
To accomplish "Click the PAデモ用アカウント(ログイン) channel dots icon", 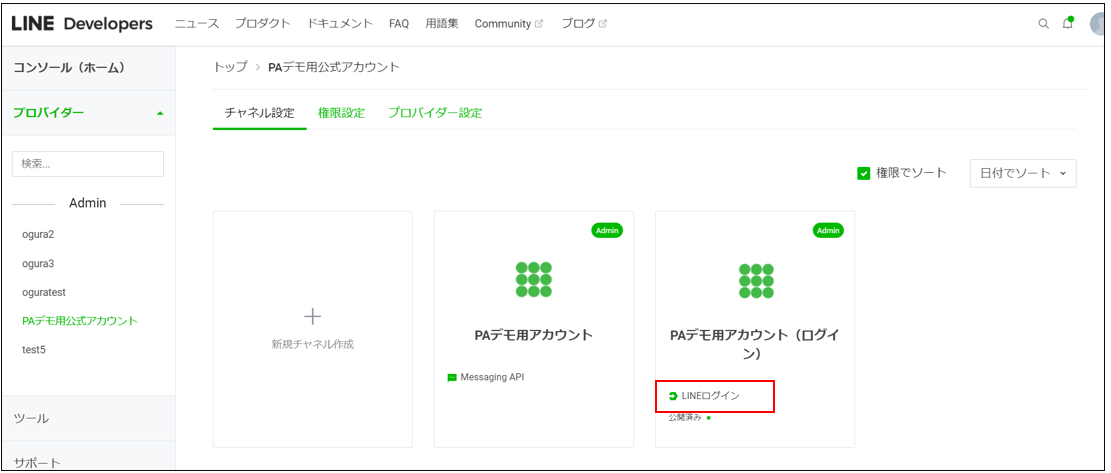I will [x=756, y=280].
